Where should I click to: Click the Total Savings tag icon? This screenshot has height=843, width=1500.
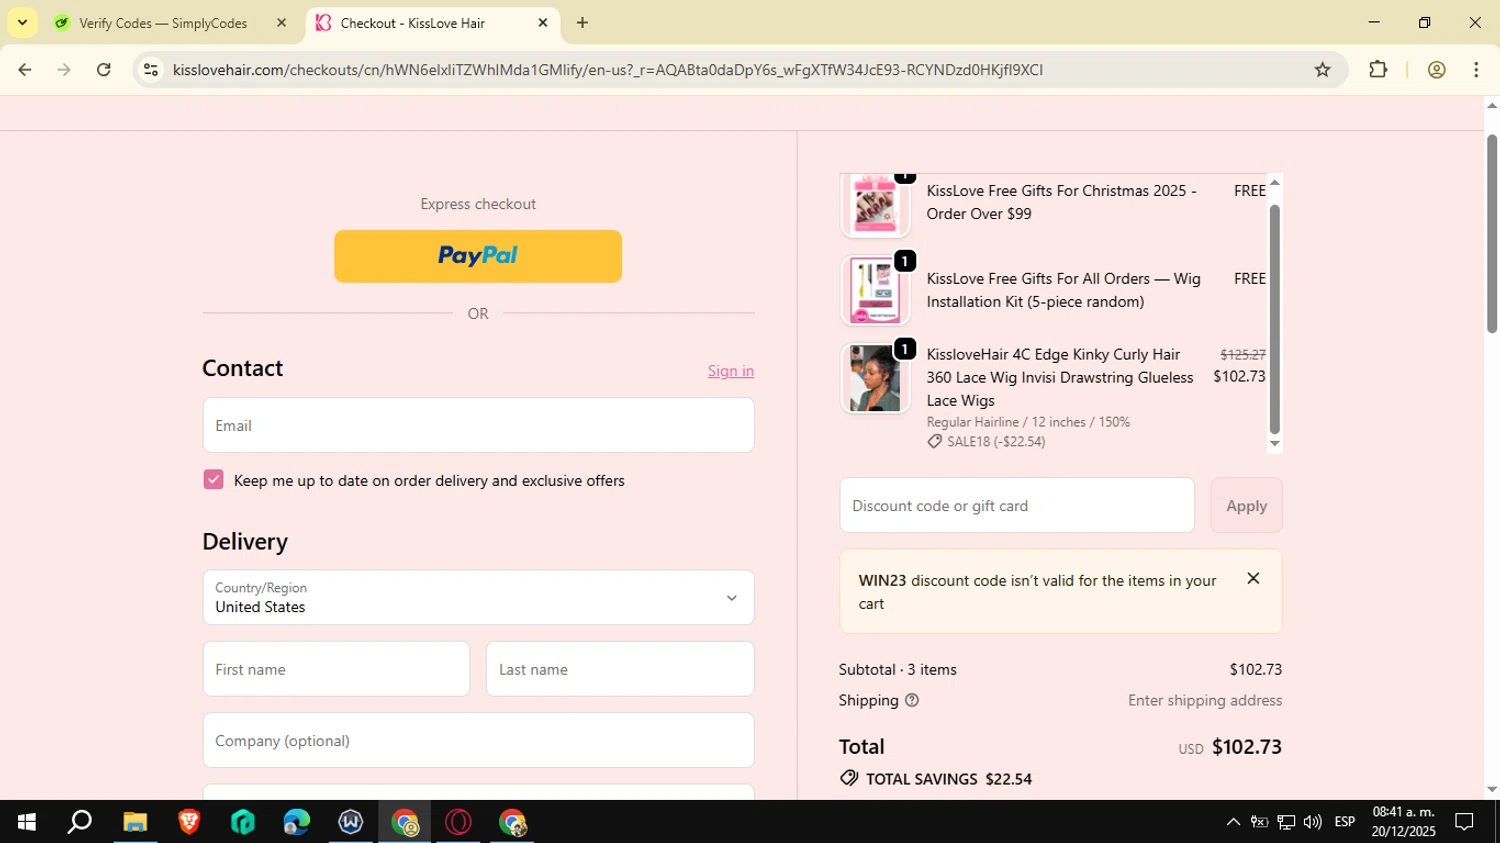coord(849,778)
